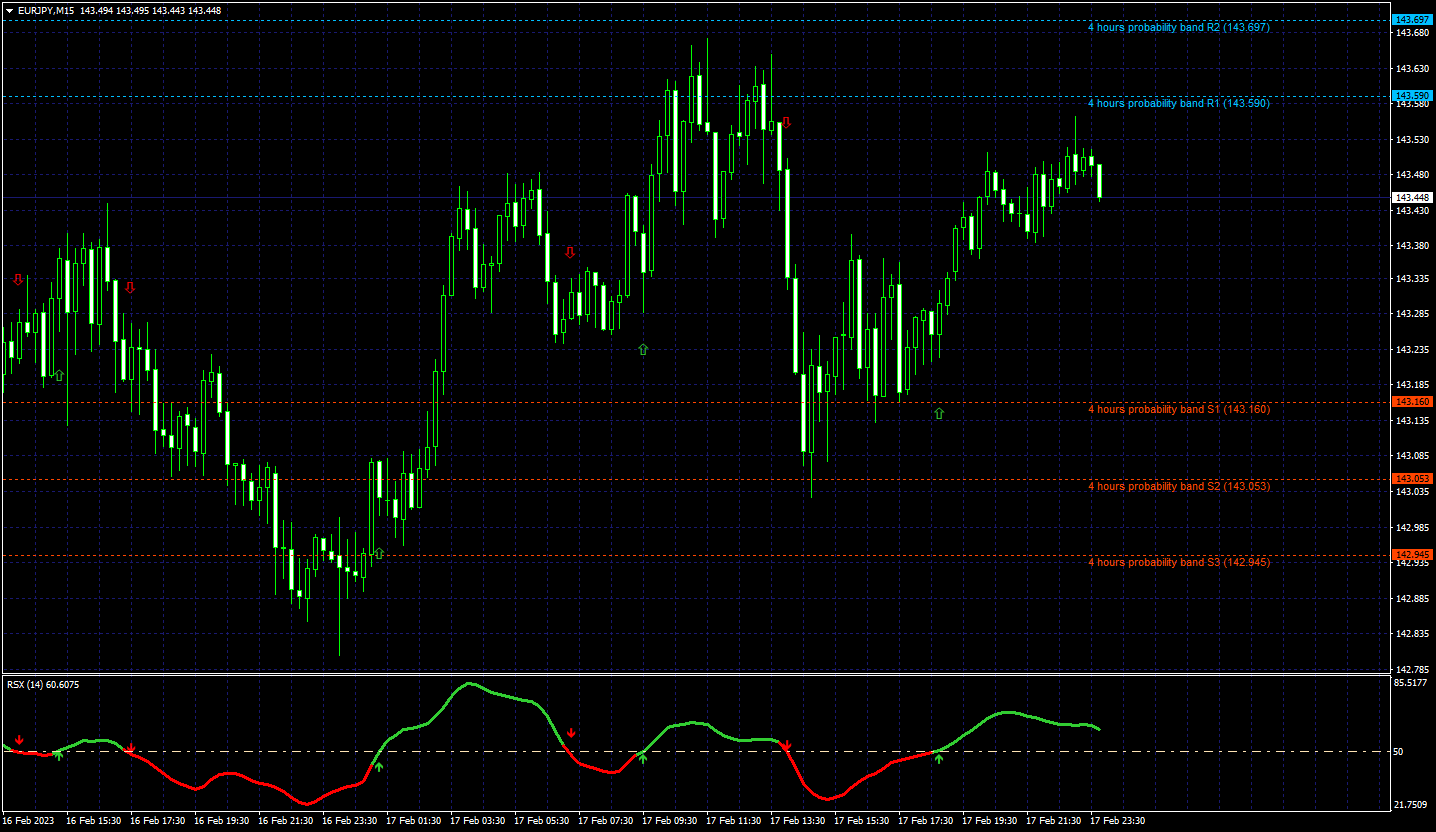Select the 17 Feb 23:30 time label

coord(1118,821)
